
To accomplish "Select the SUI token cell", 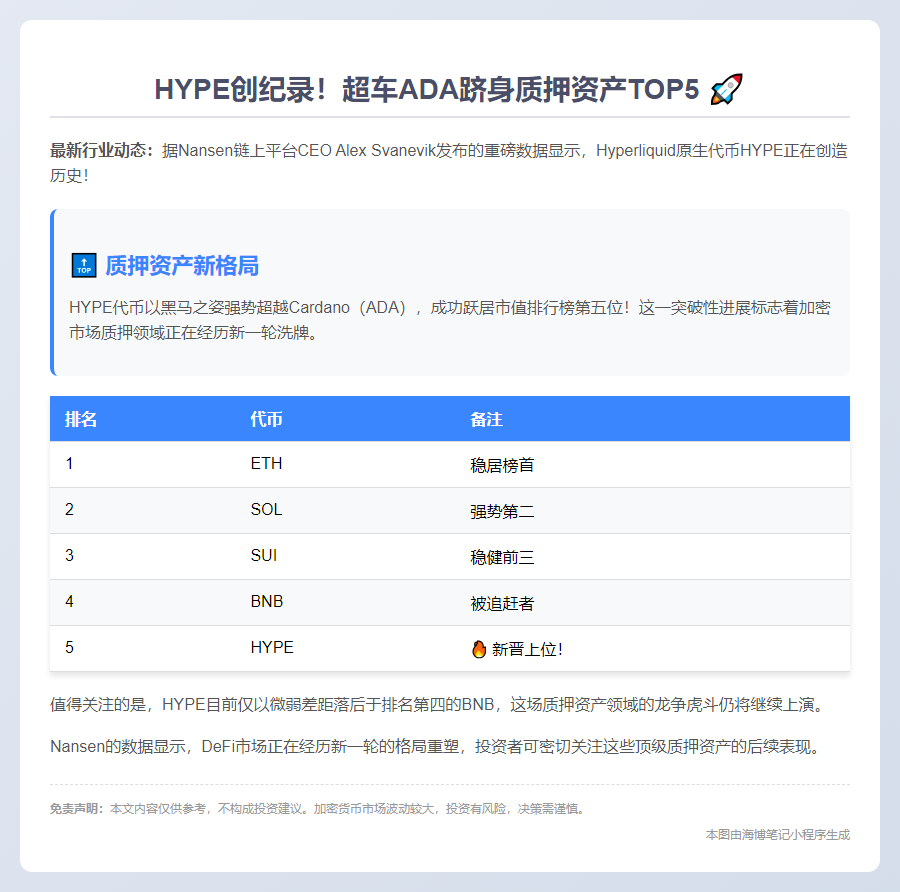I will [x=263, y=556].
